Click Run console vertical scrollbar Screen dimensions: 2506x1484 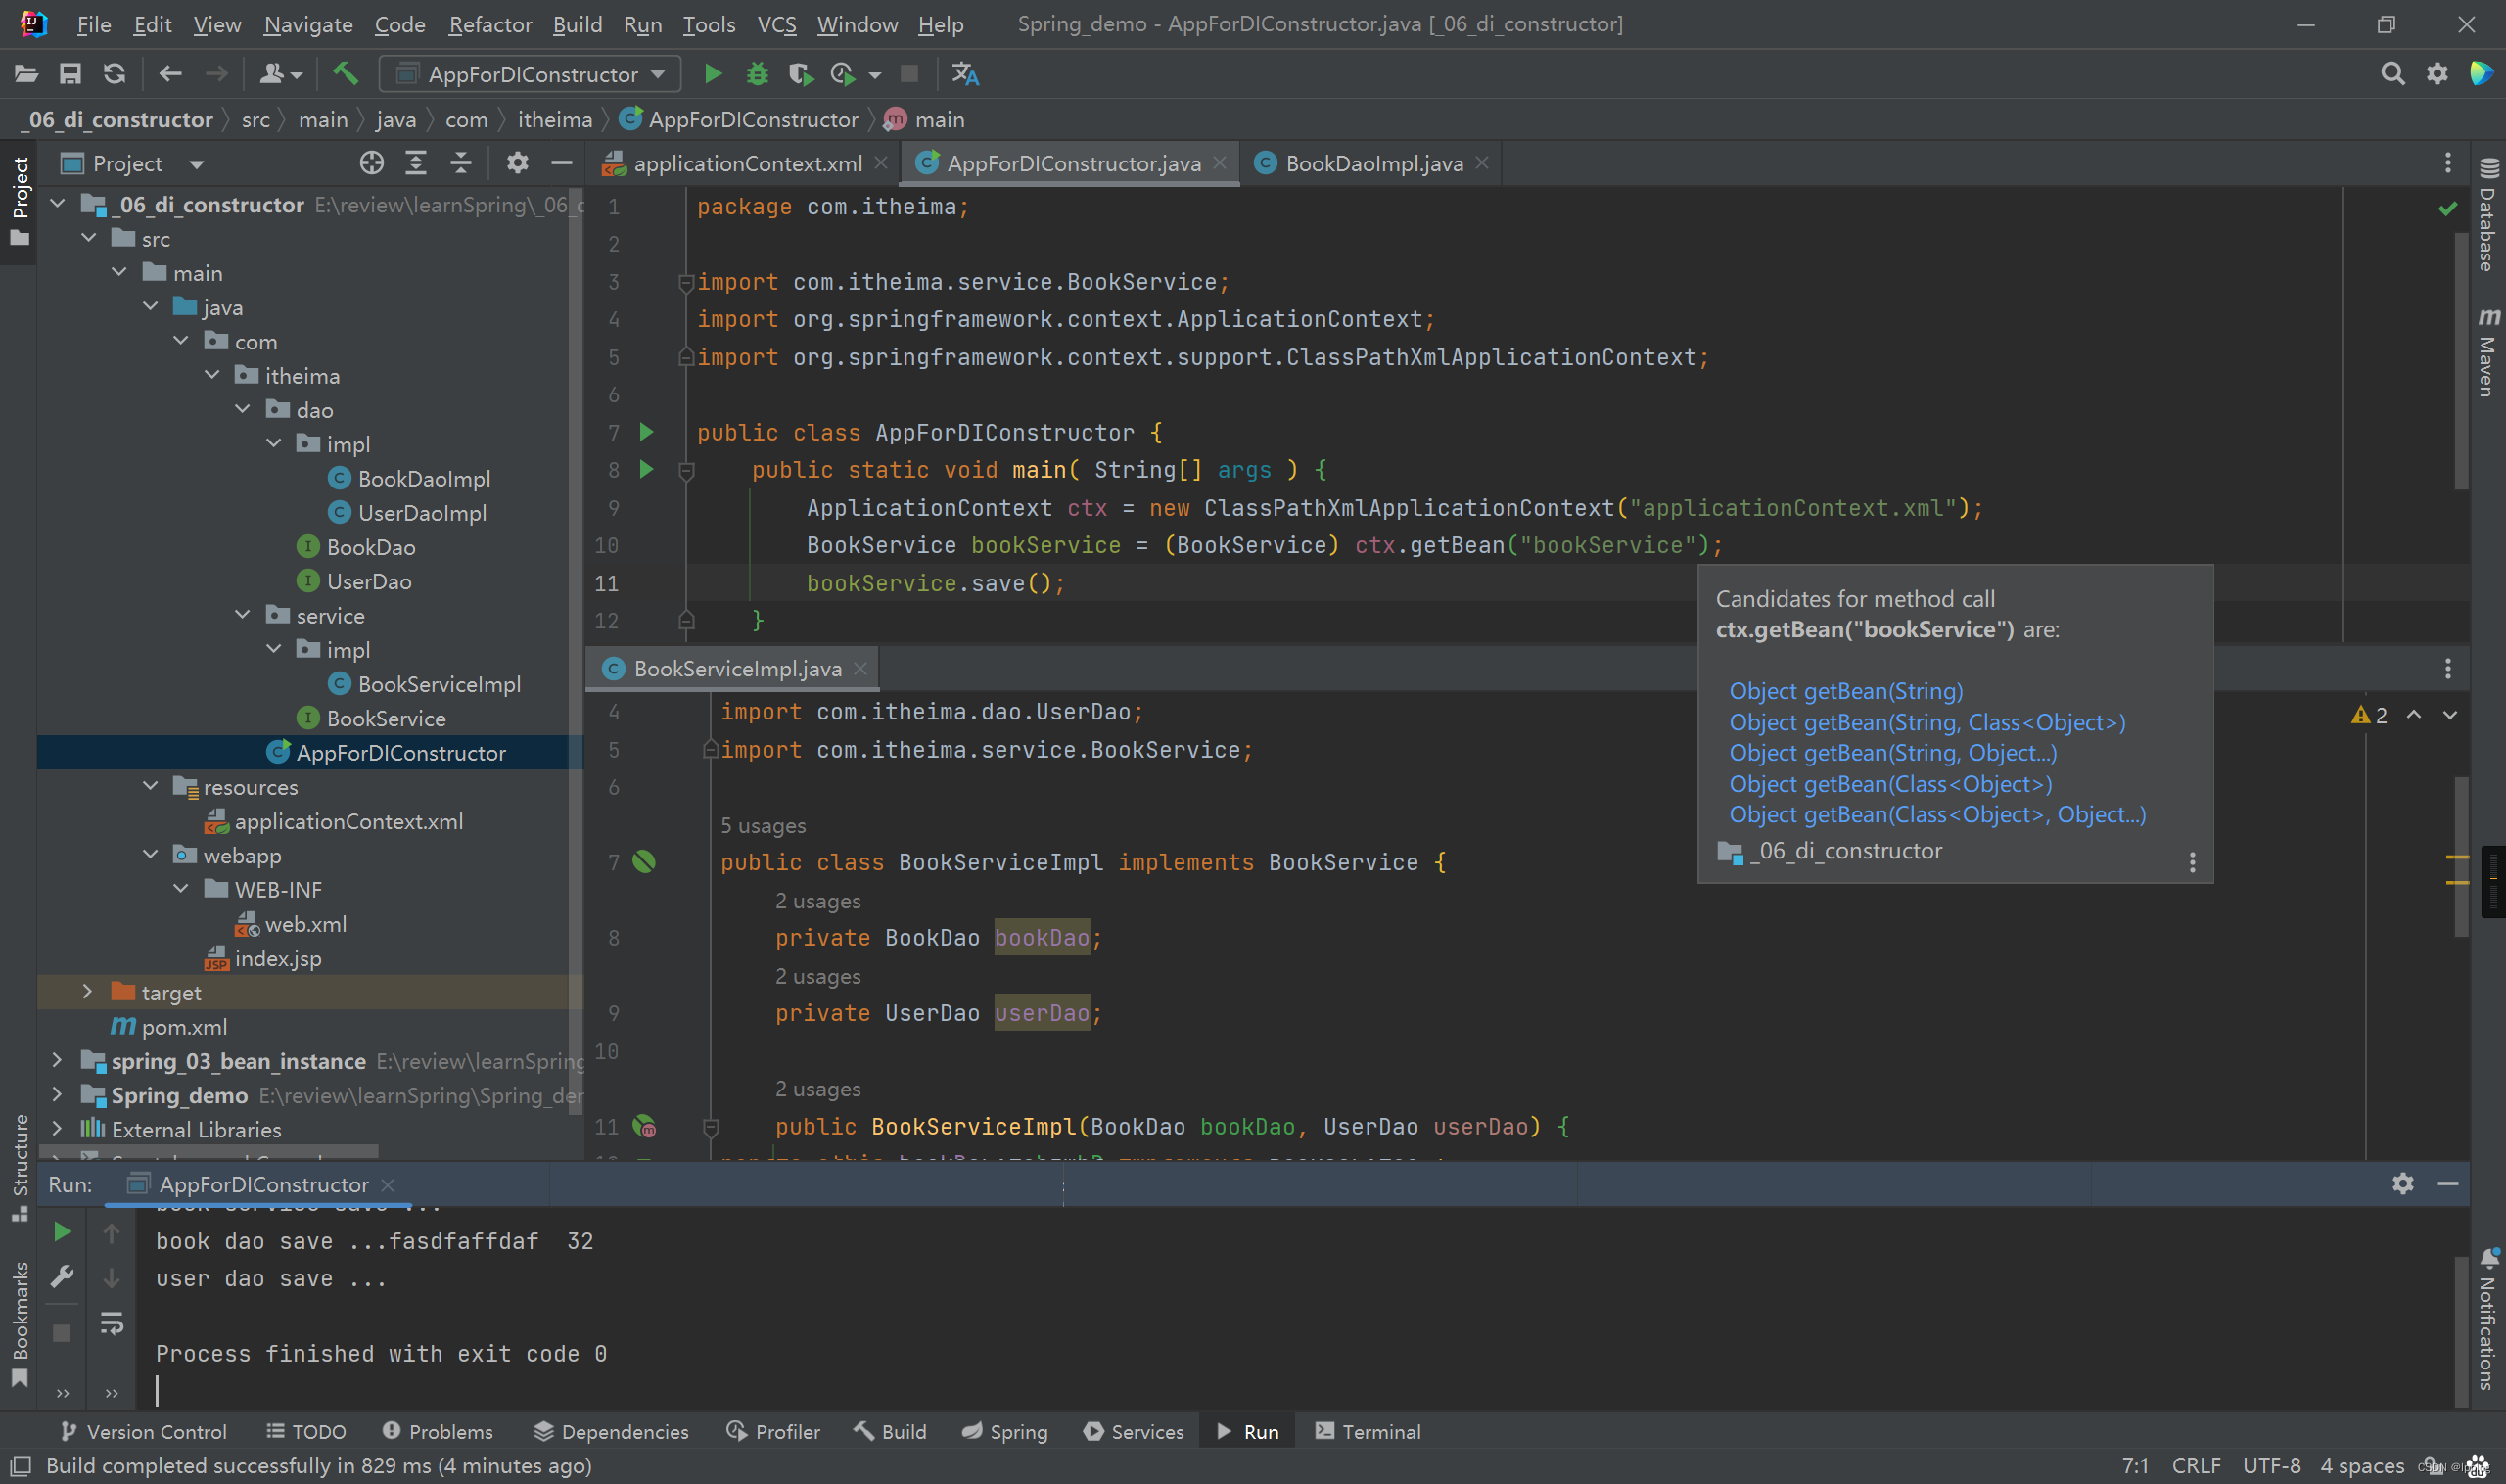(x=2461, y=1330)
